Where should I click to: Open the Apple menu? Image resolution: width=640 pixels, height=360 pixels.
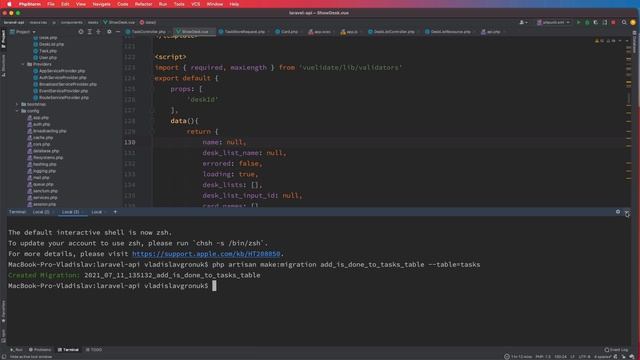9,4
